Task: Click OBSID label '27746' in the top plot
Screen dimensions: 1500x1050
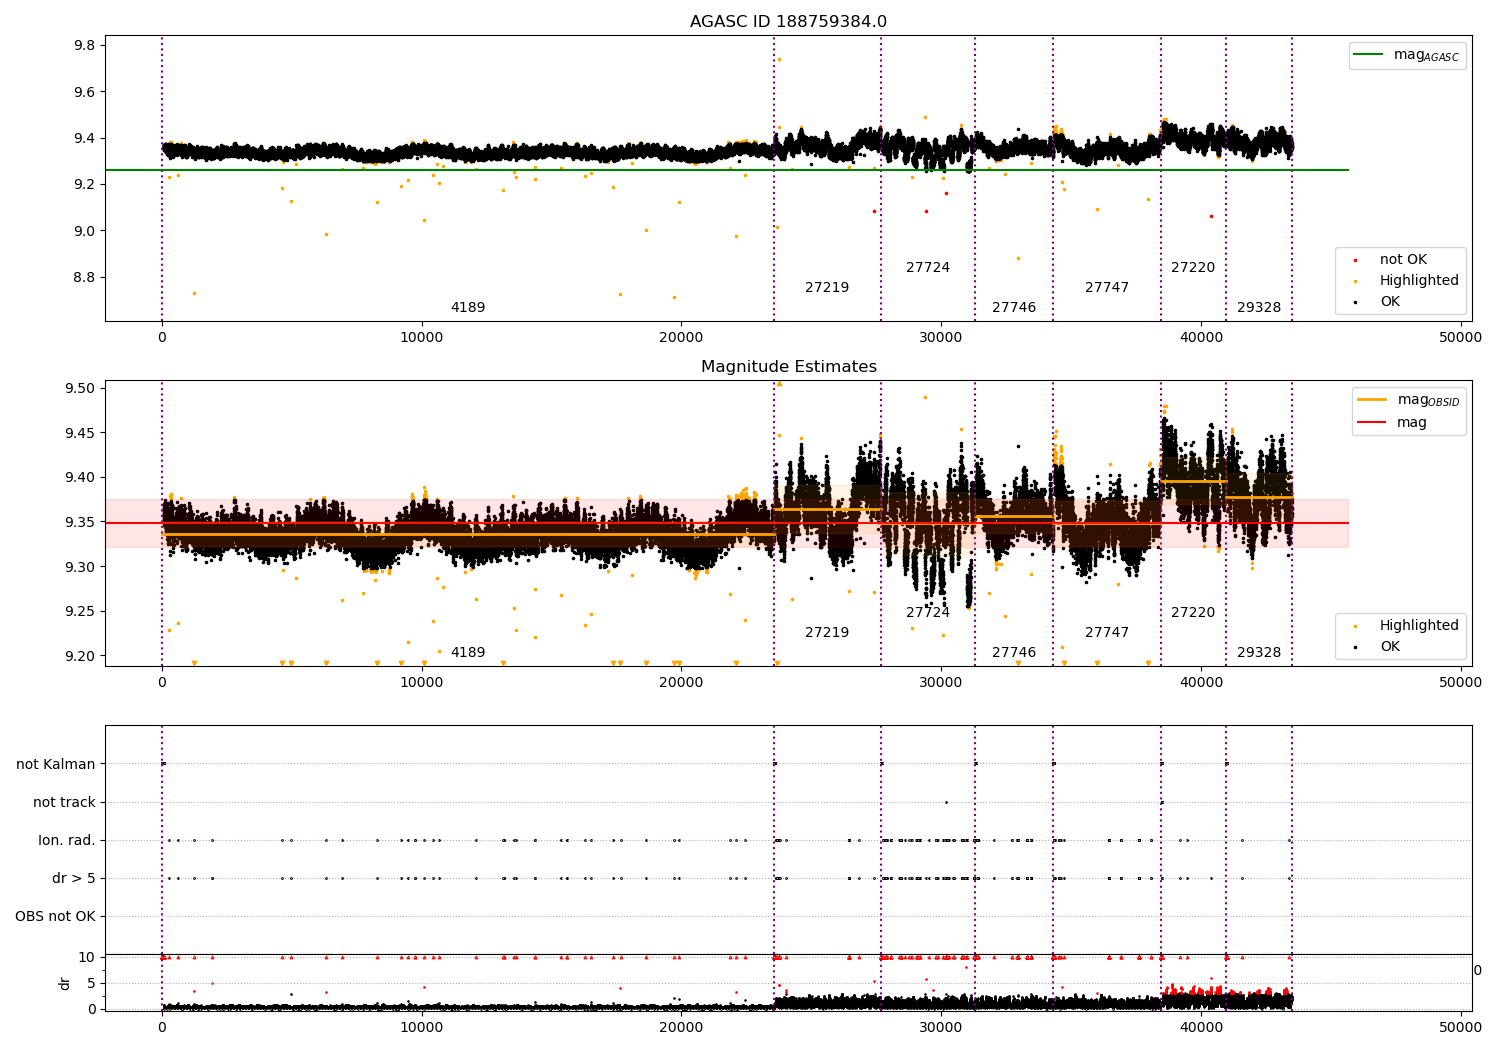Action: (1014, 307)
